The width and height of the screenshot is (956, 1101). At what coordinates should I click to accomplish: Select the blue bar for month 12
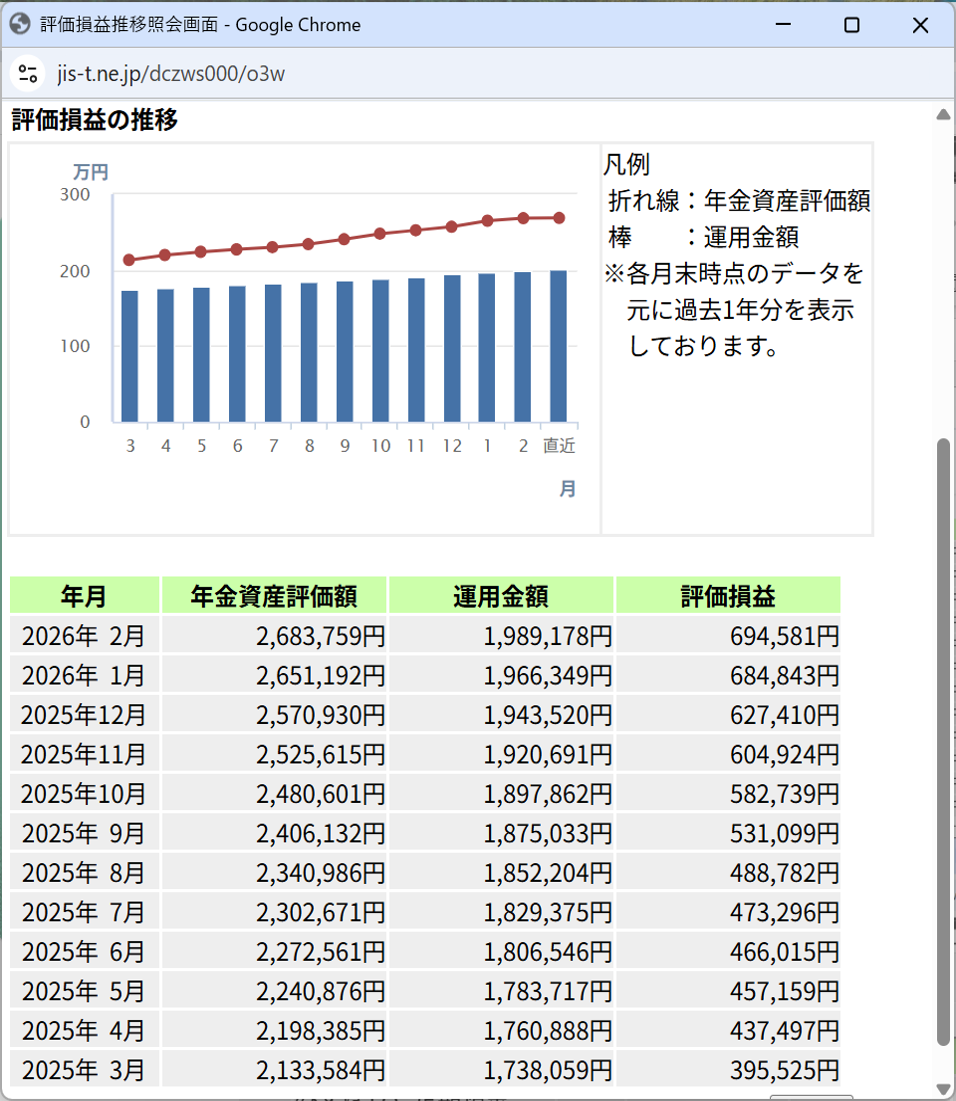[452, 348]
